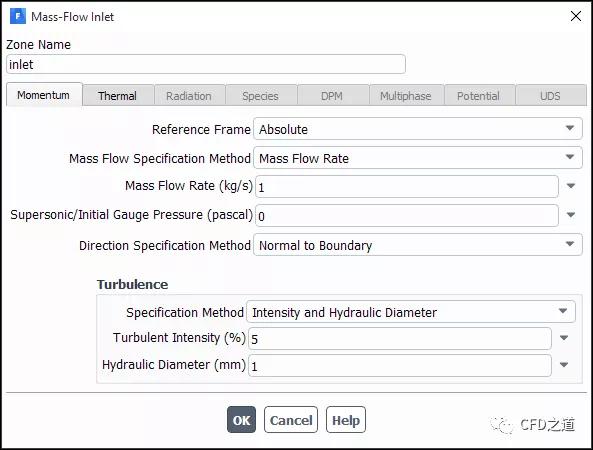
Task: Click the Zone Name input field
Action: pyautogui.click(x=206, y=64)
